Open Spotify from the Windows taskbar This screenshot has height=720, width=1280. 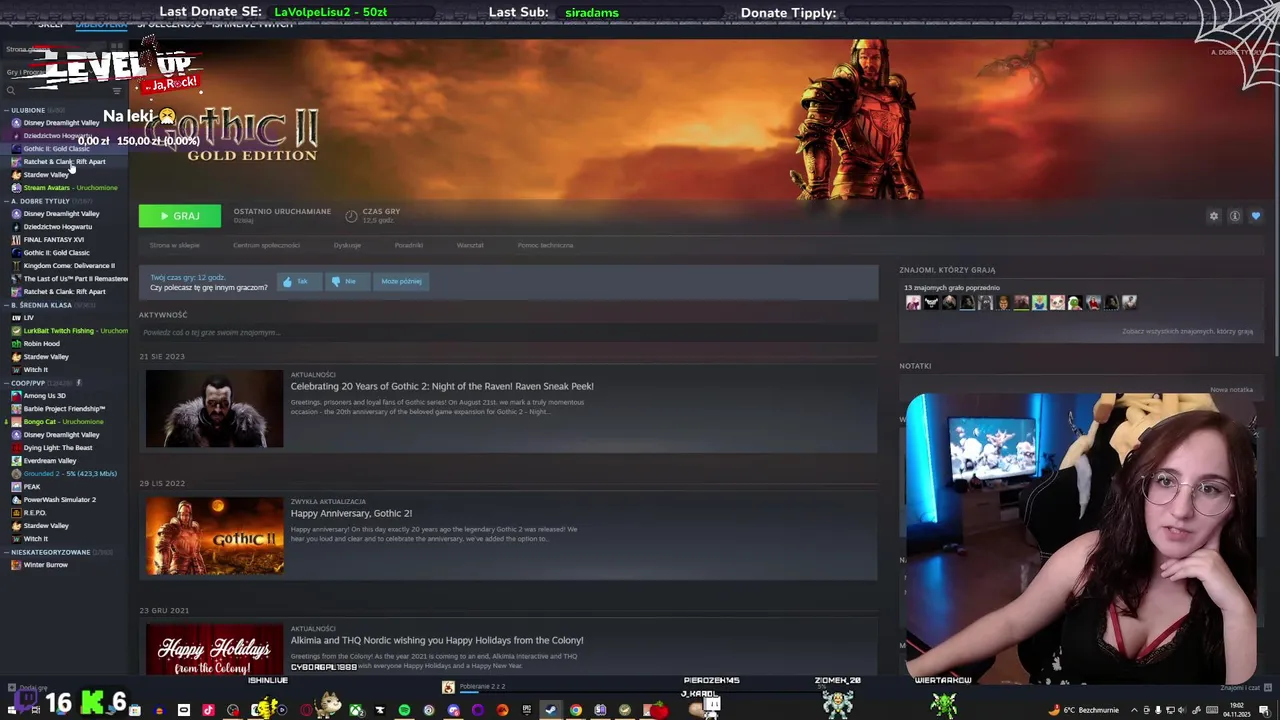404,710
